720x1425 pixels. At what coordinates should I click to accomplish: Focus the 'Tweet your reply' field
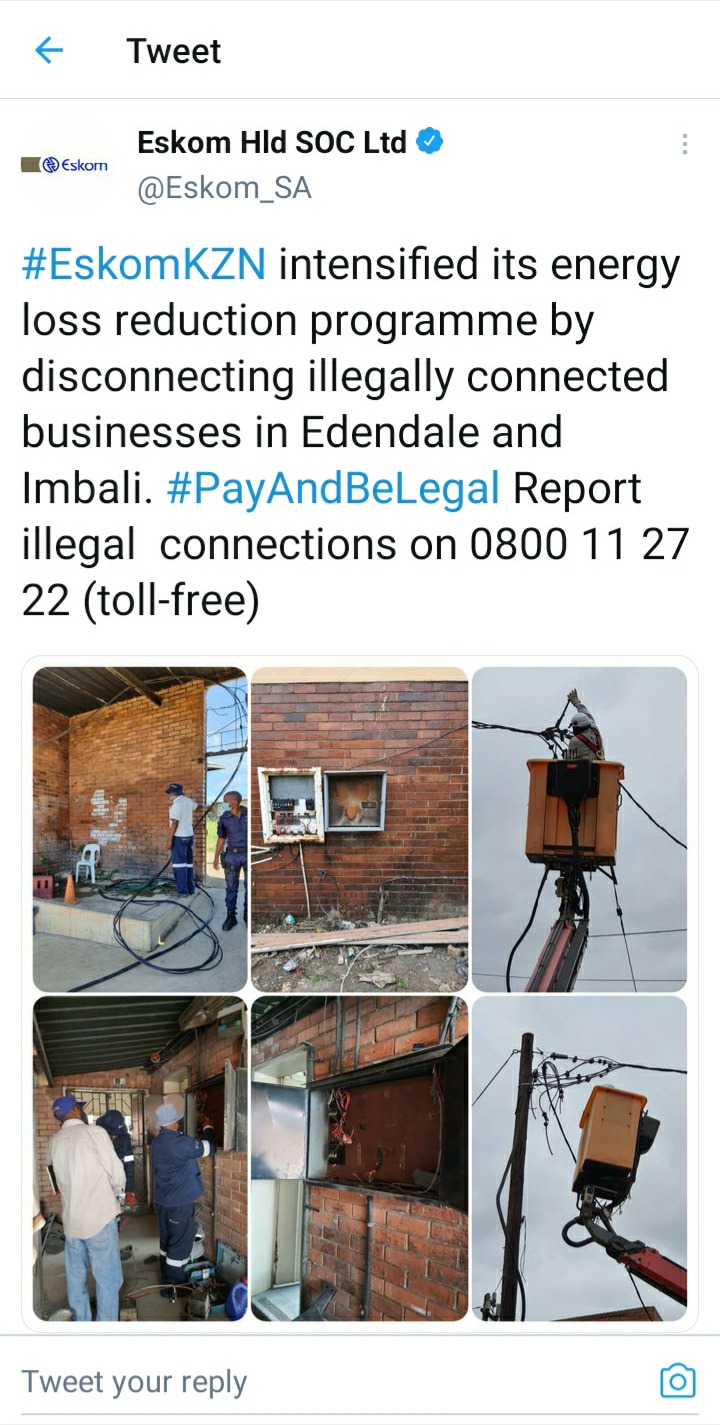click(x=134, y=1382)
